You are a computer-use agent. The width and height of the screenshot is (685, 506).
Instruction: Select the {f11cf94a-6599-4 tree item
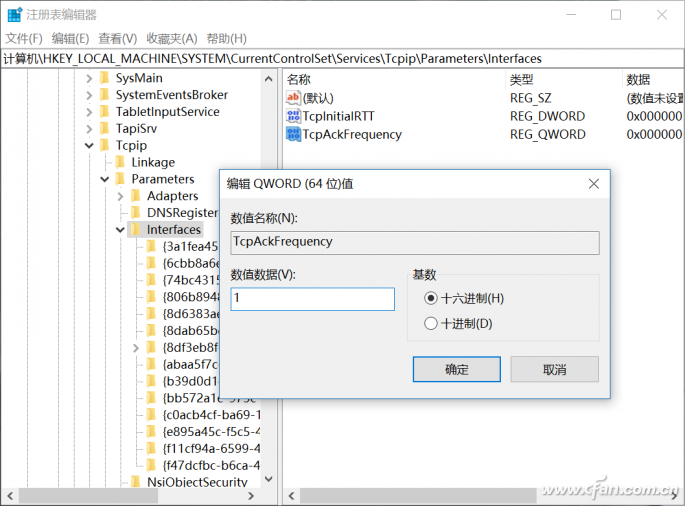(x=211, y=448)
